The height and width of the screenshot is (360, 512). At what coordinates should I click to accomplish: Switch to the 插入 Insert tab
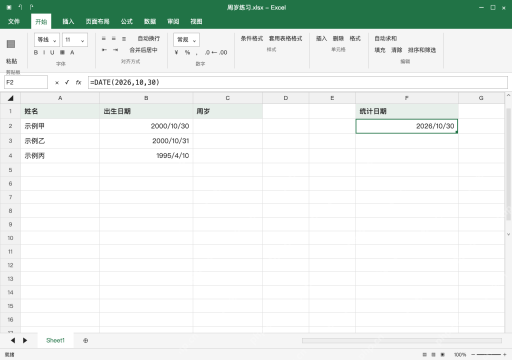point(68,21)
